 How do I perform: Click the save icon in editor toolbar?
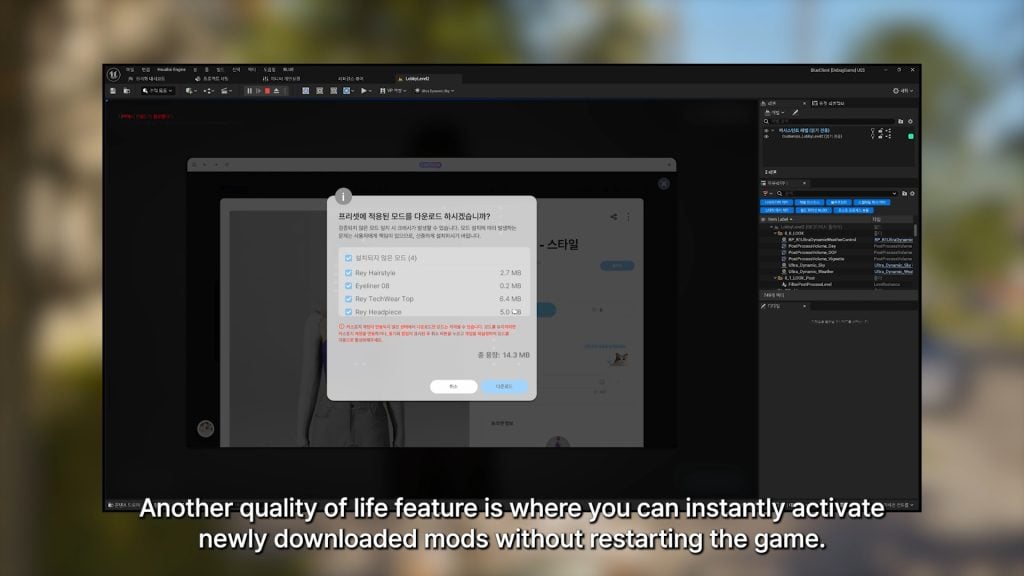click(x=113, y=91)
